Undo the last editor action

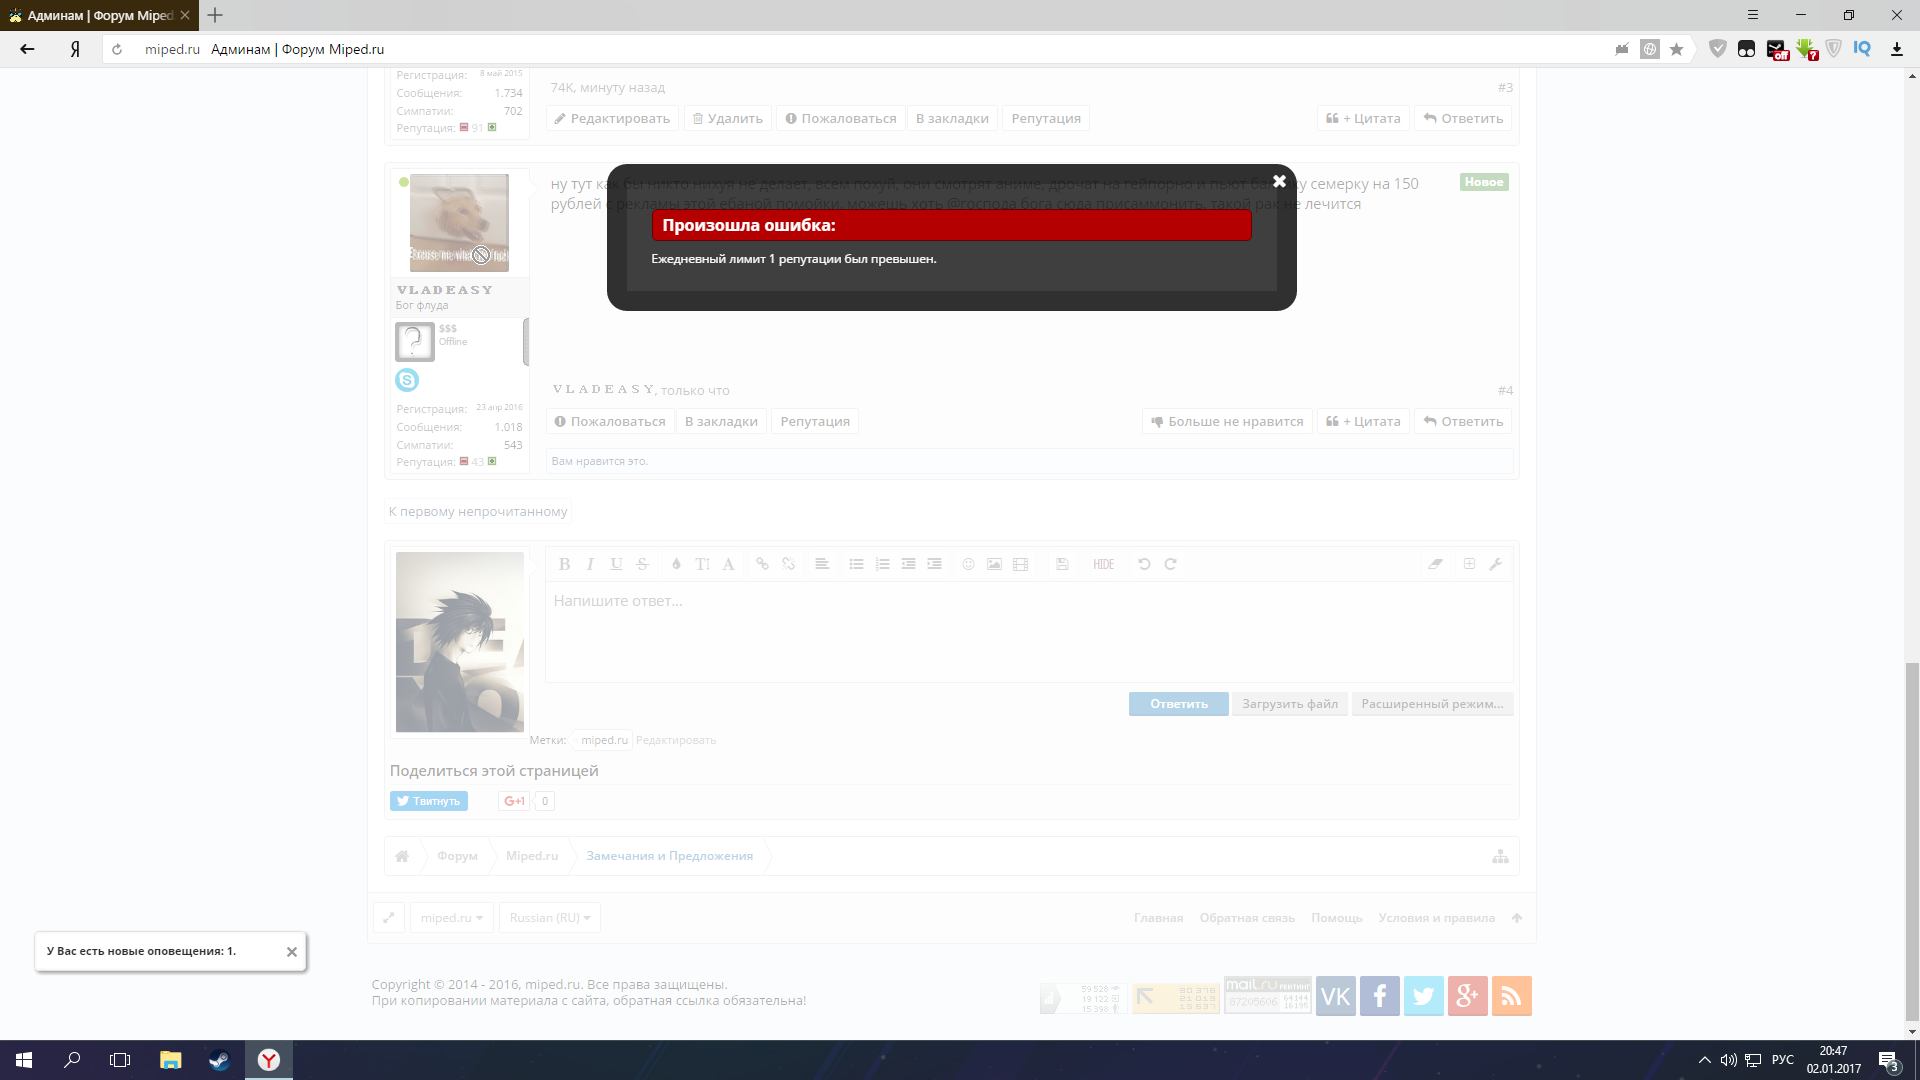click(1144, 564)
